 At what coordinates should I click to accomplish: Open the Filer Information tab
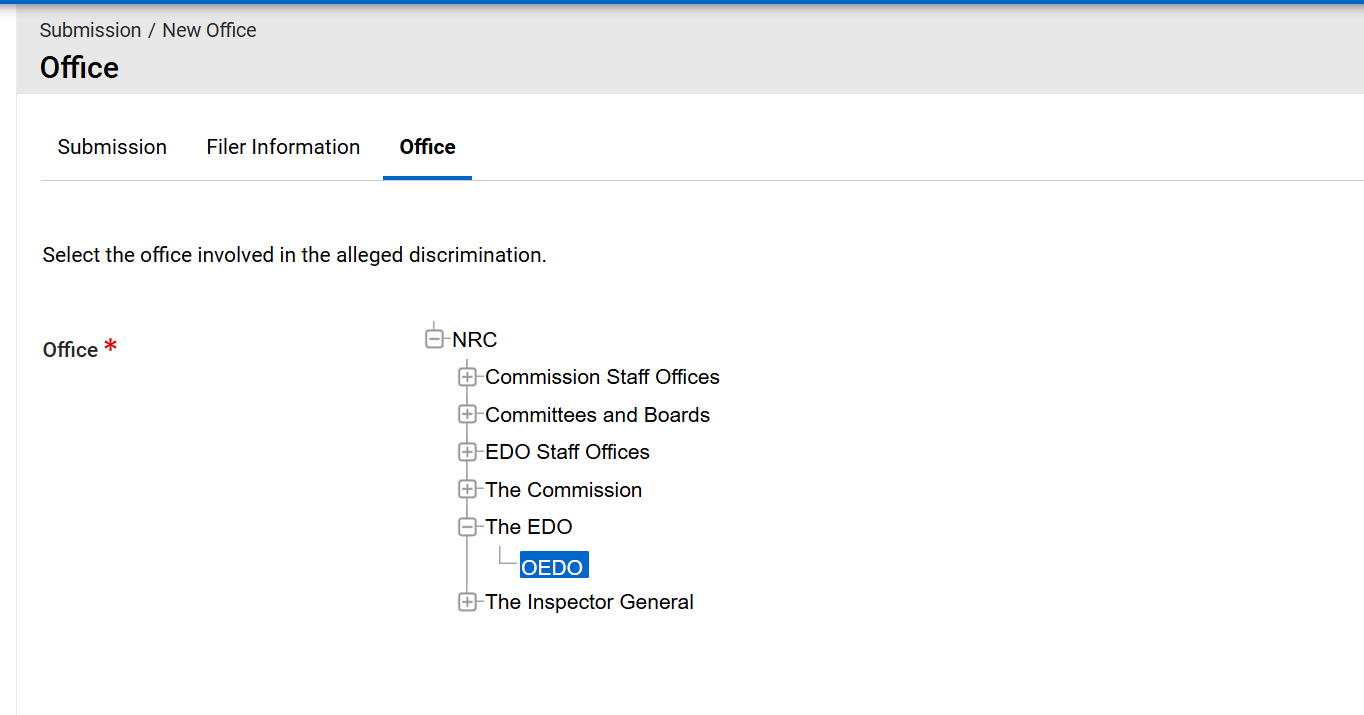(283, 147)
